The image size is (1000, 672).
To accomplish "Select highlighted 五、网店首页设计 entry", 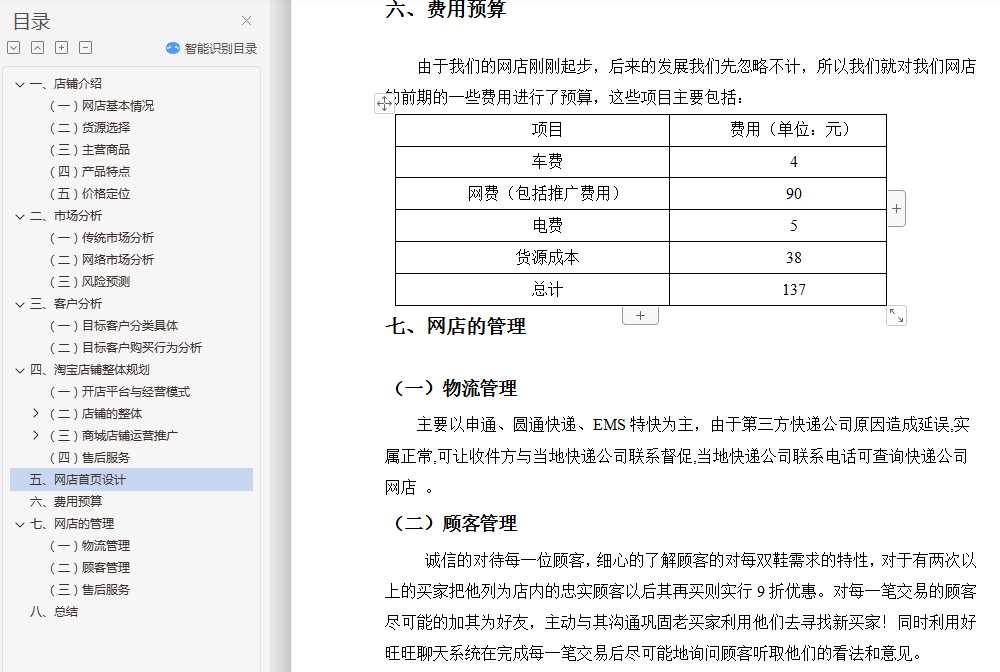I will (131, 479).
